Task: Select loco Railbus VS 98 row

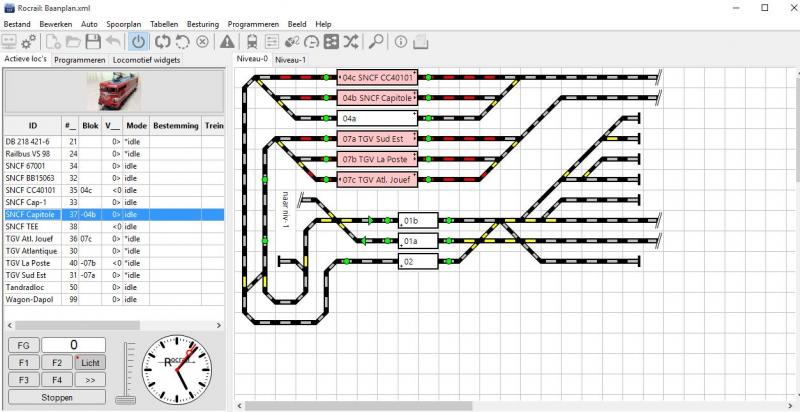Action: (x=114, y=153)
